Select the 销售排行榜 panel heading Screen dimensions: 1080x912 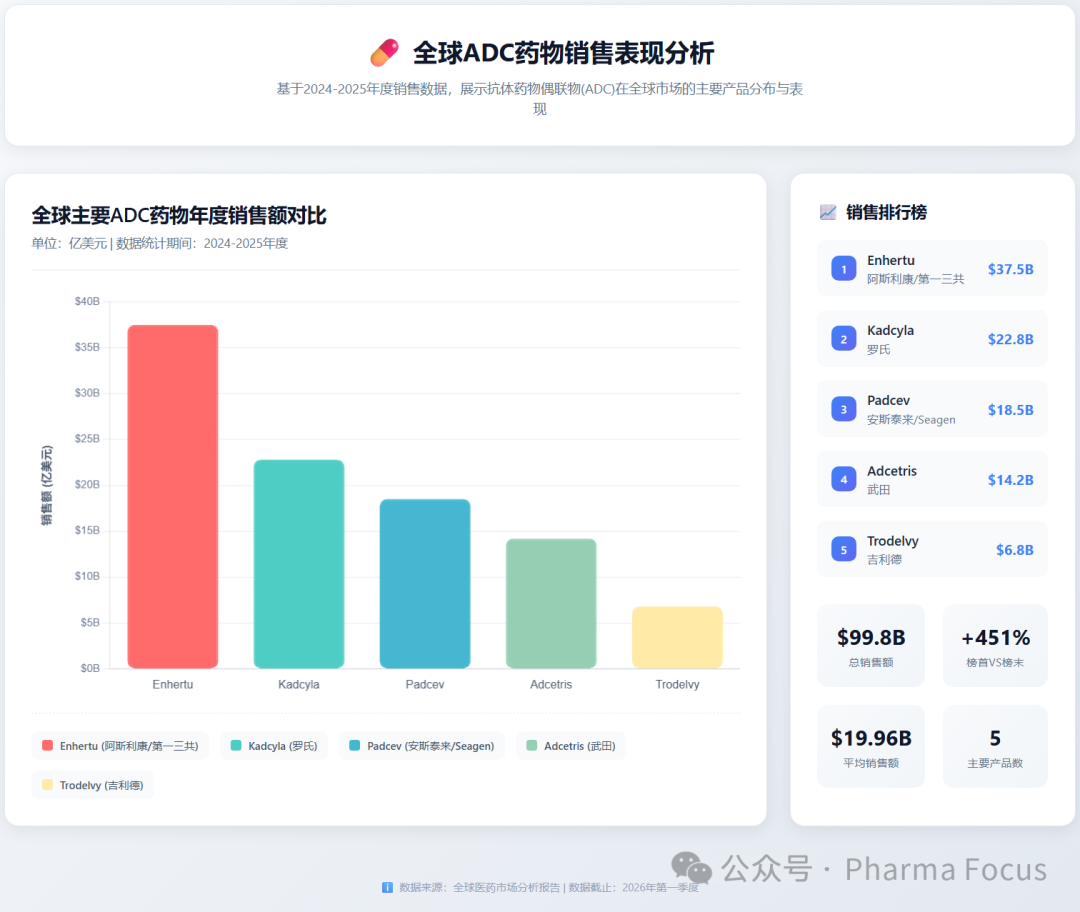pos(885,212)
